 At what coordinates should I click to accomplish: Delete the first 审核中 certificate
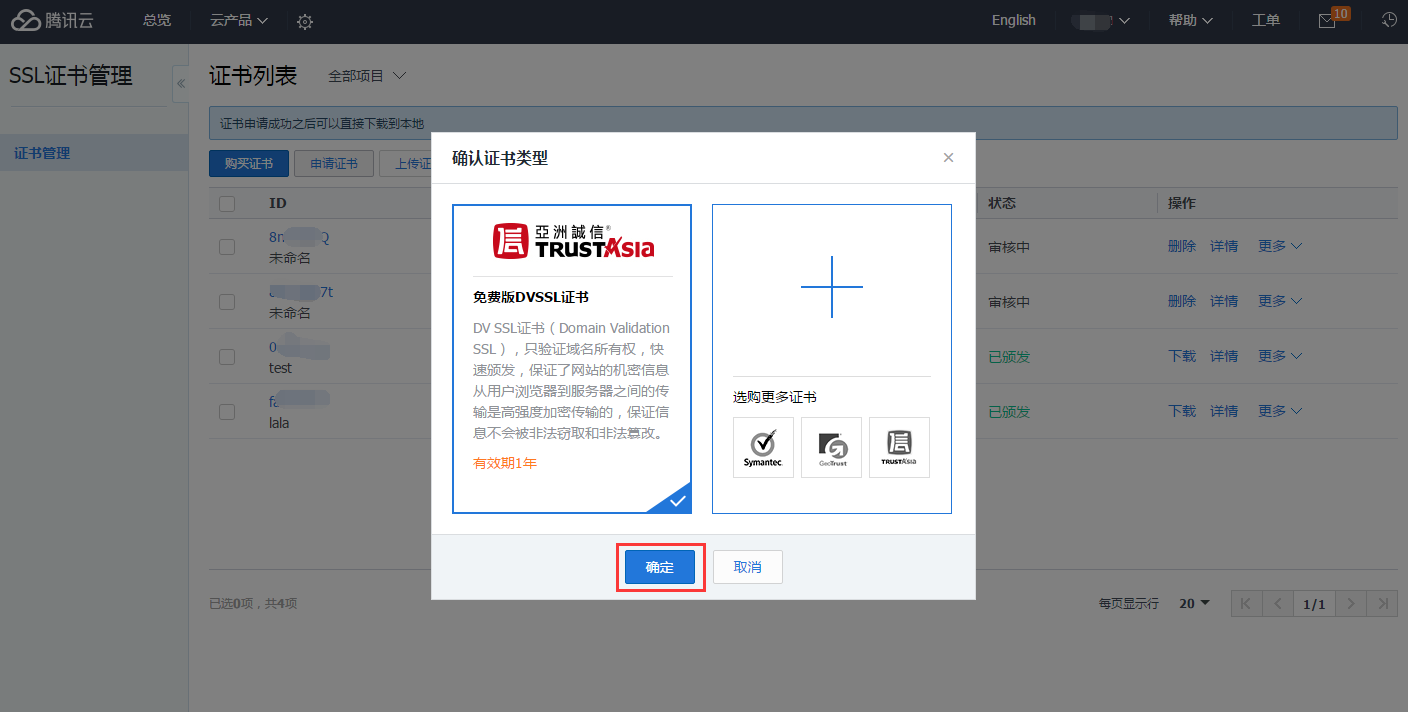click(1182, 246)
